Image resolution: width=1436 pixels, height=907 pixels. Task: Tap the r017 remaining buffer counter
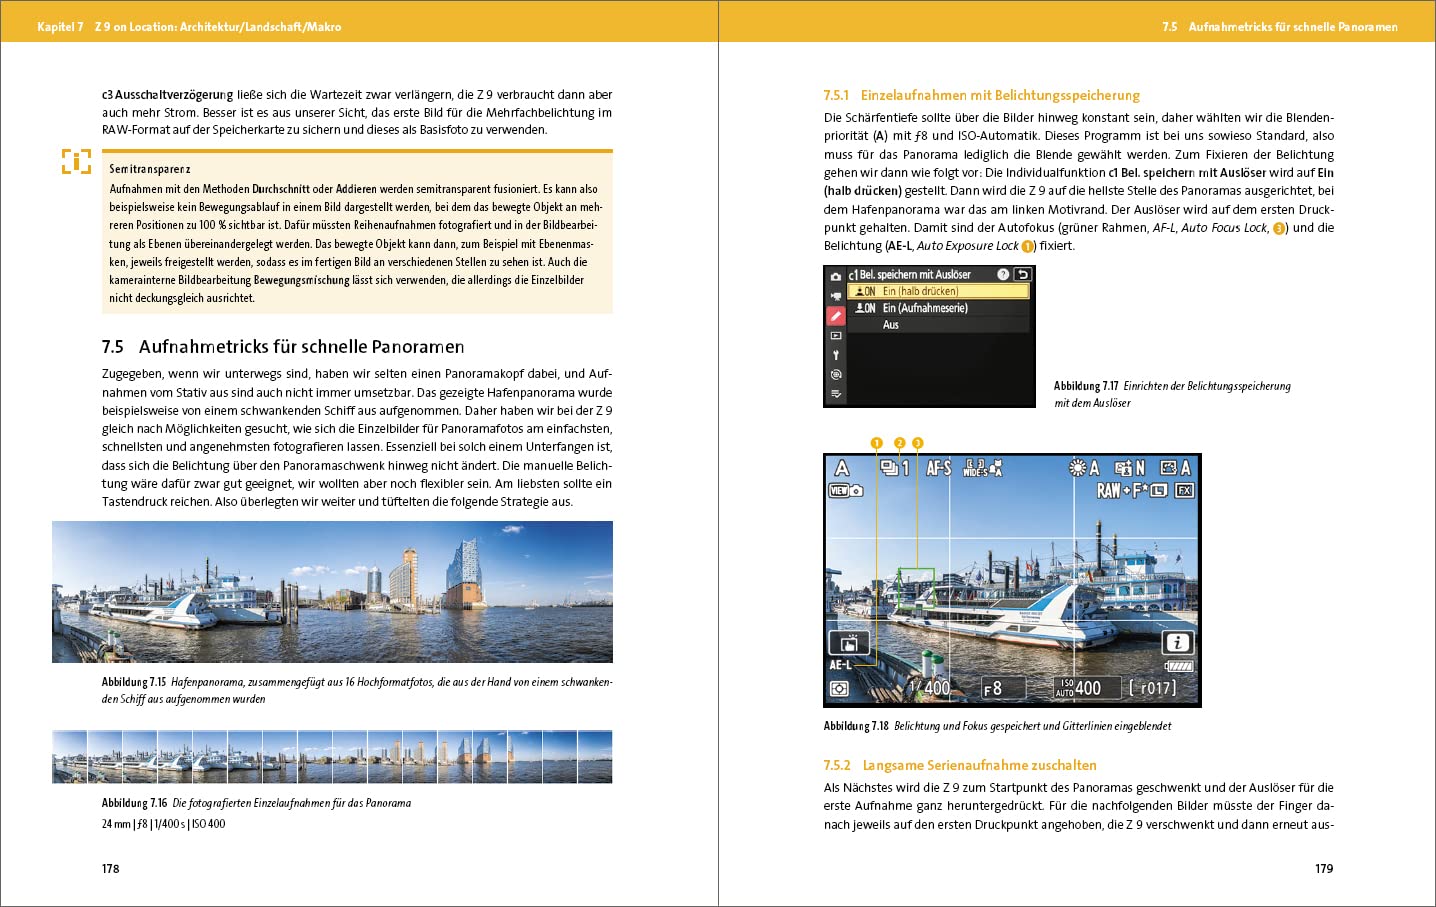tap(1152, 688)
